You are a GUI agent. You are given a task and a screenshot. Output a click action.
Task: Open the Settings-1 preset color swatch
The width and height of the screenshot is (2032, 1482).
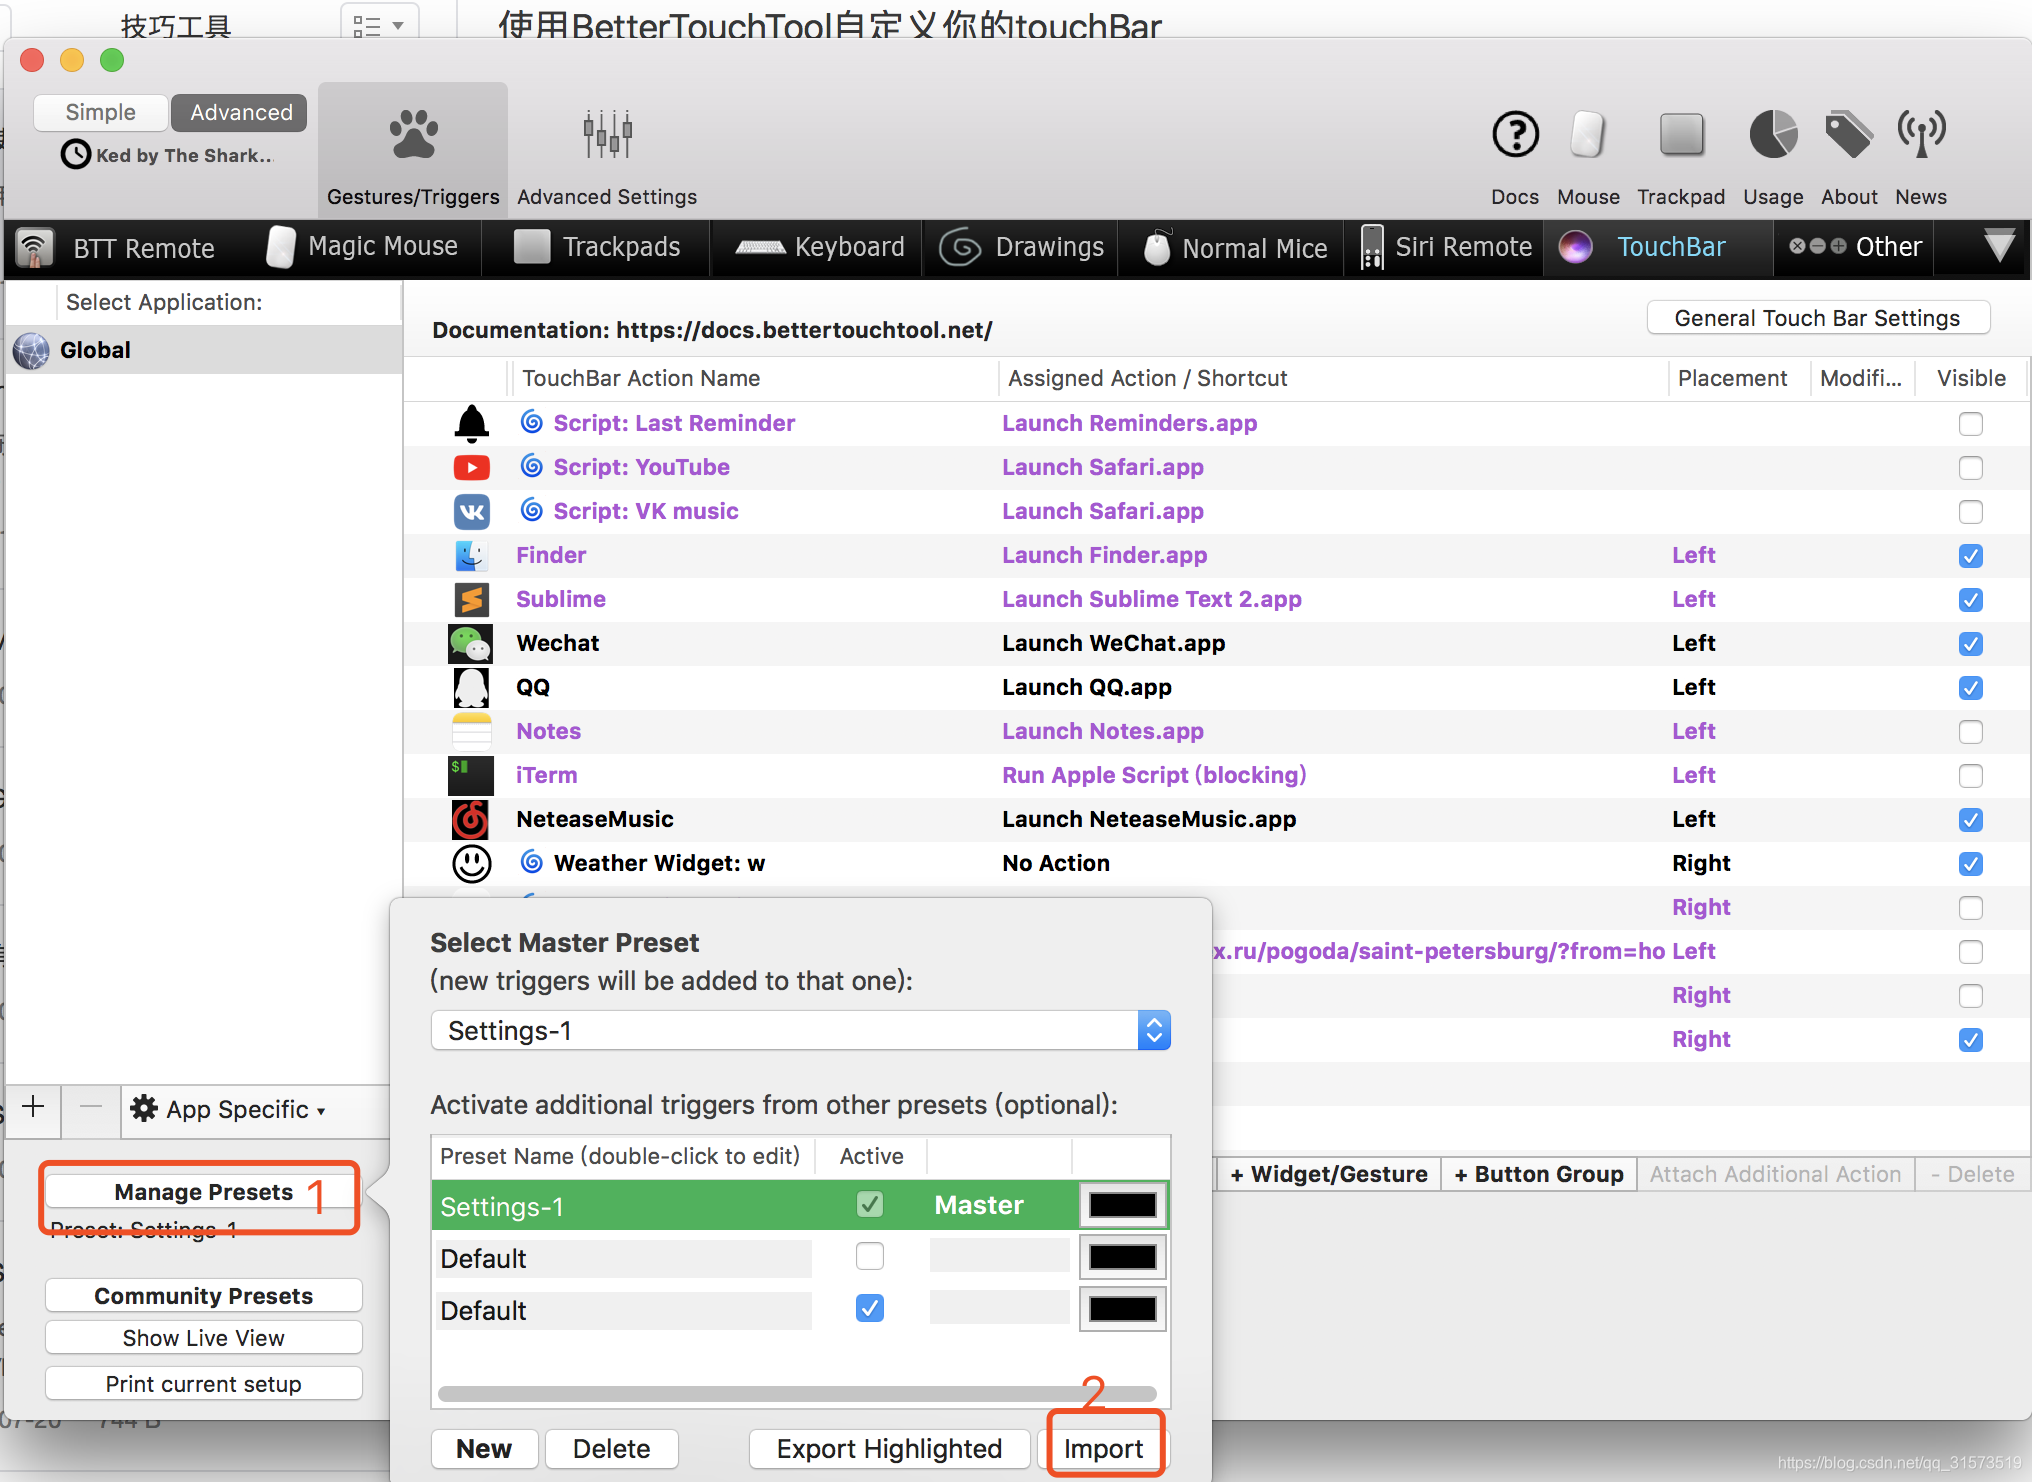1122,1205
